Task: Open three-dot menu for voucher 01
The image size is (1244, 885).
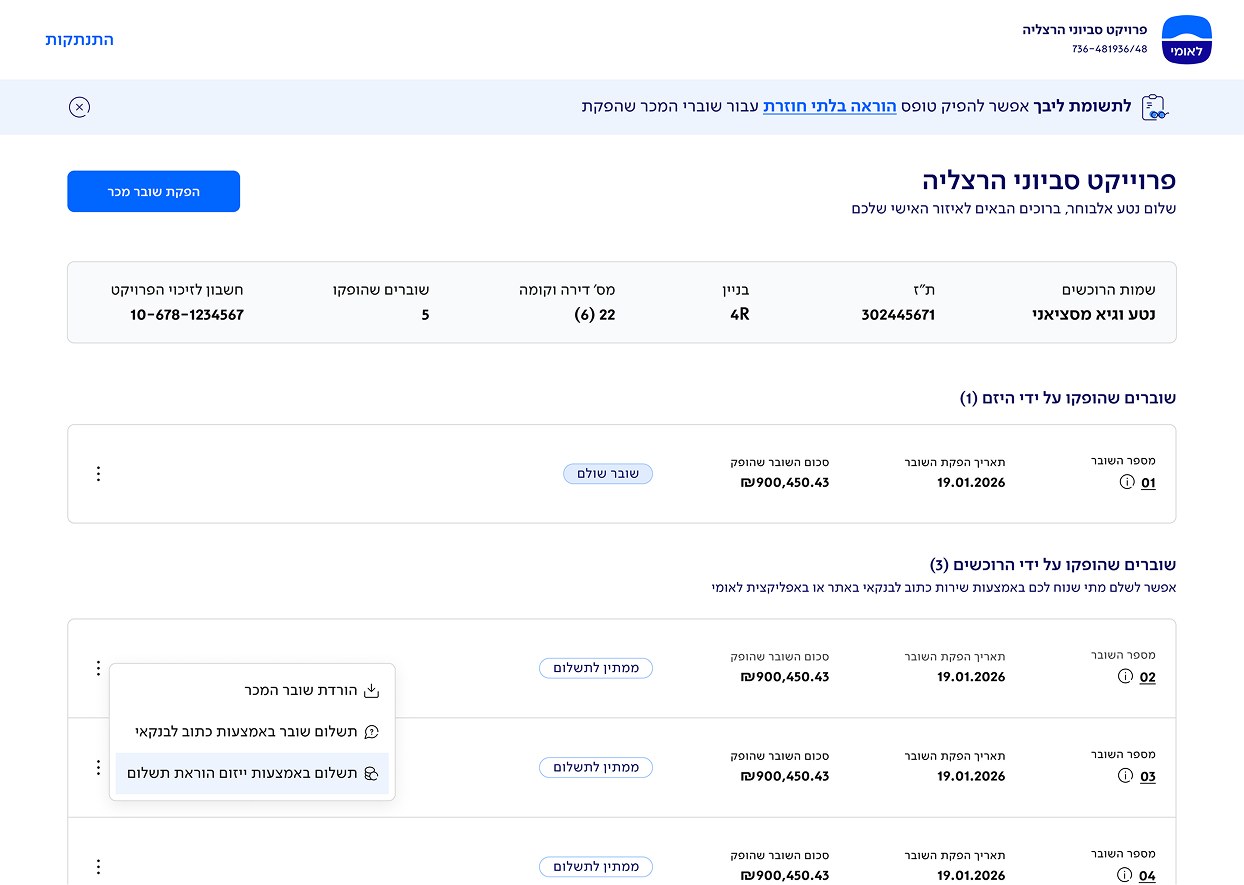Action: pyautogui.click(x=98, y=474)
